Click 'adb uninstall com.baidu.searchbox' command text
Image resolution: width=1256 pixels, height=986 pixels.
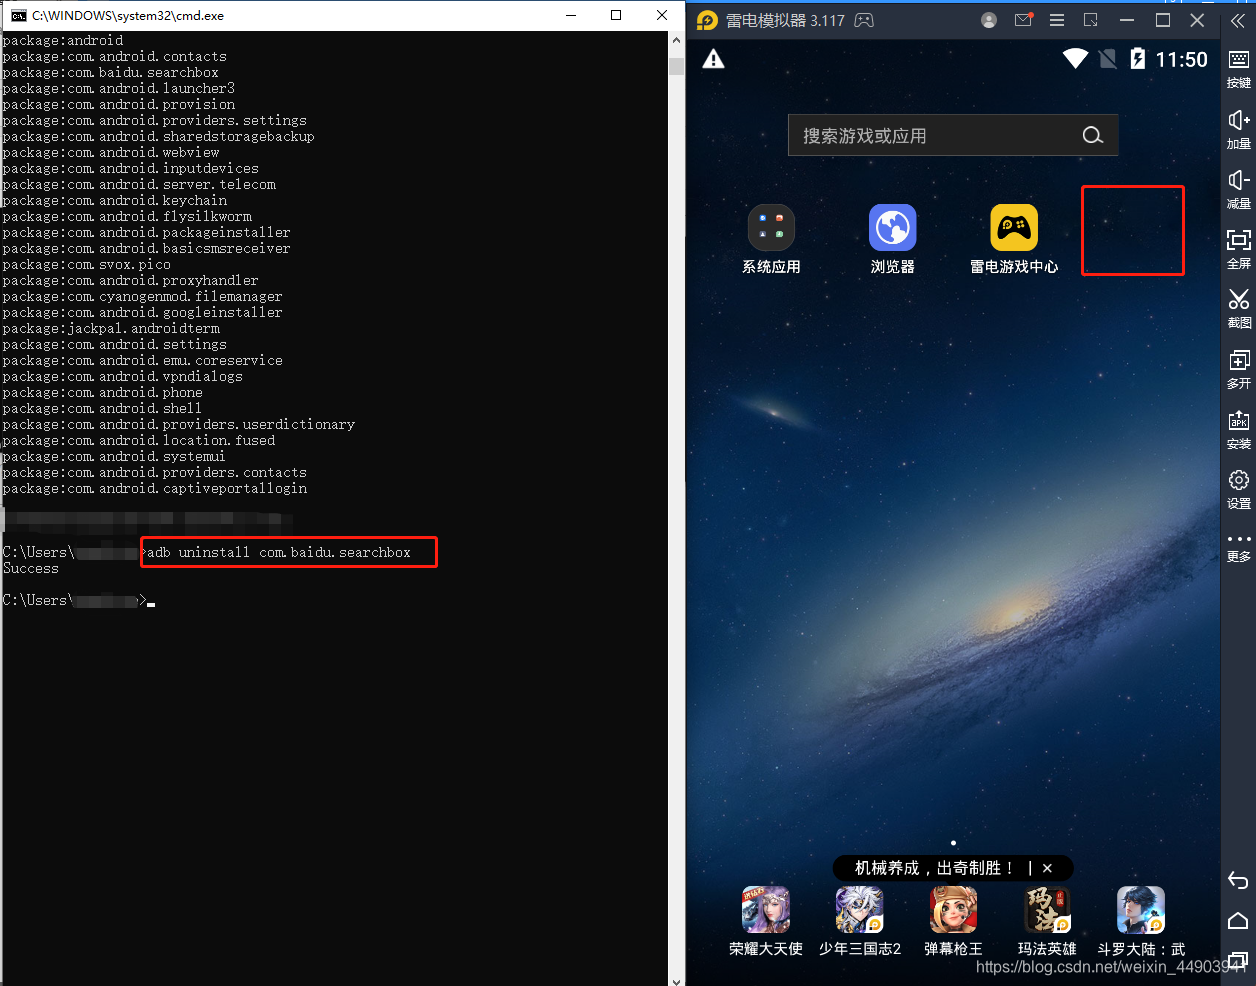click(x=279, y=552)
